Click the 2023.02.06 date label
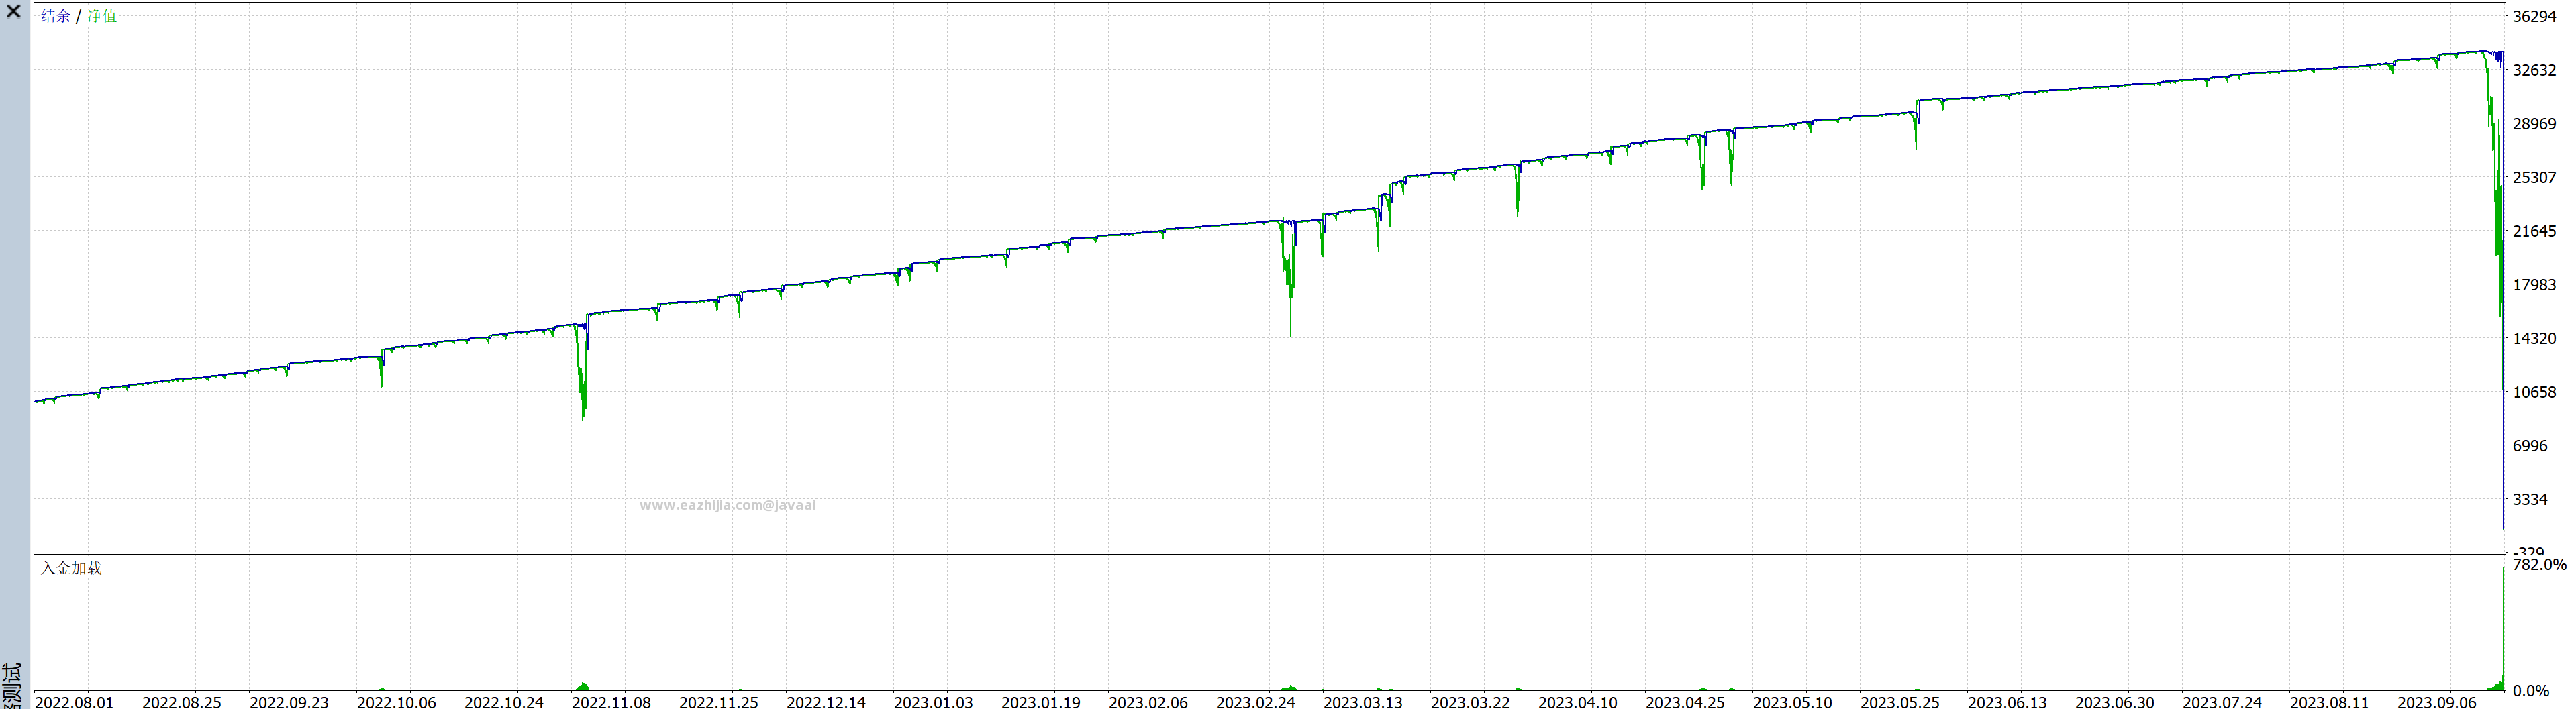 tap(1148, 703)
